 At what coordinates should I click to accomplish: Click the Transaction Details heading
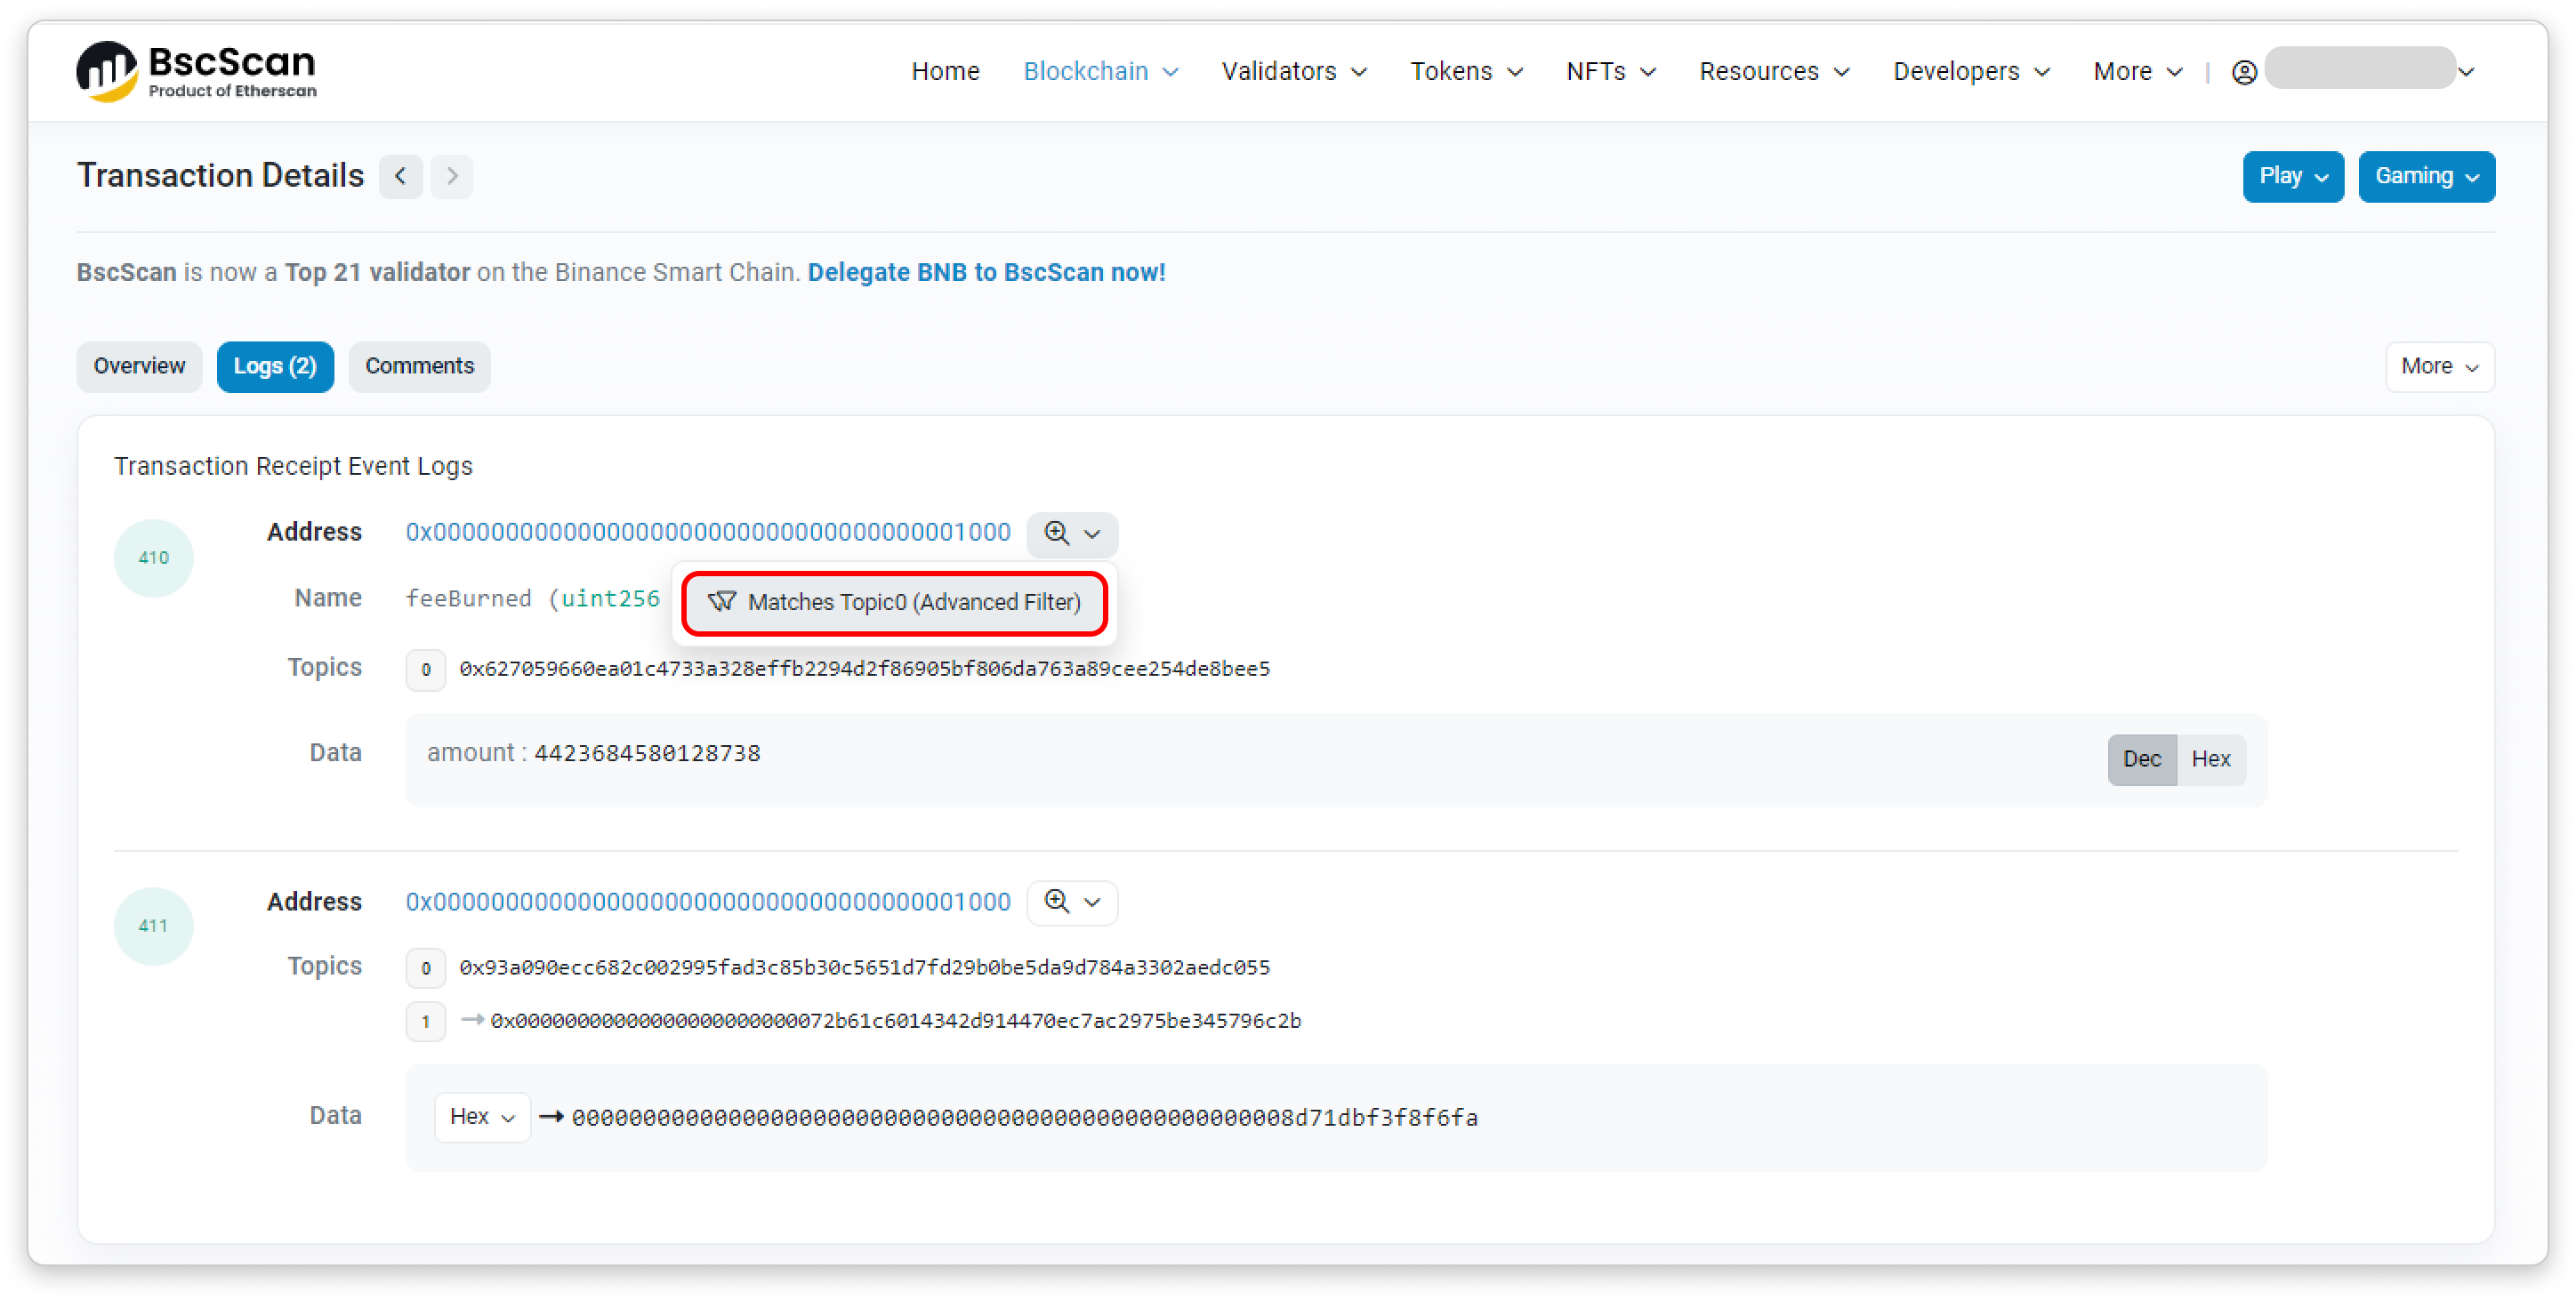(x=220, y=176)
